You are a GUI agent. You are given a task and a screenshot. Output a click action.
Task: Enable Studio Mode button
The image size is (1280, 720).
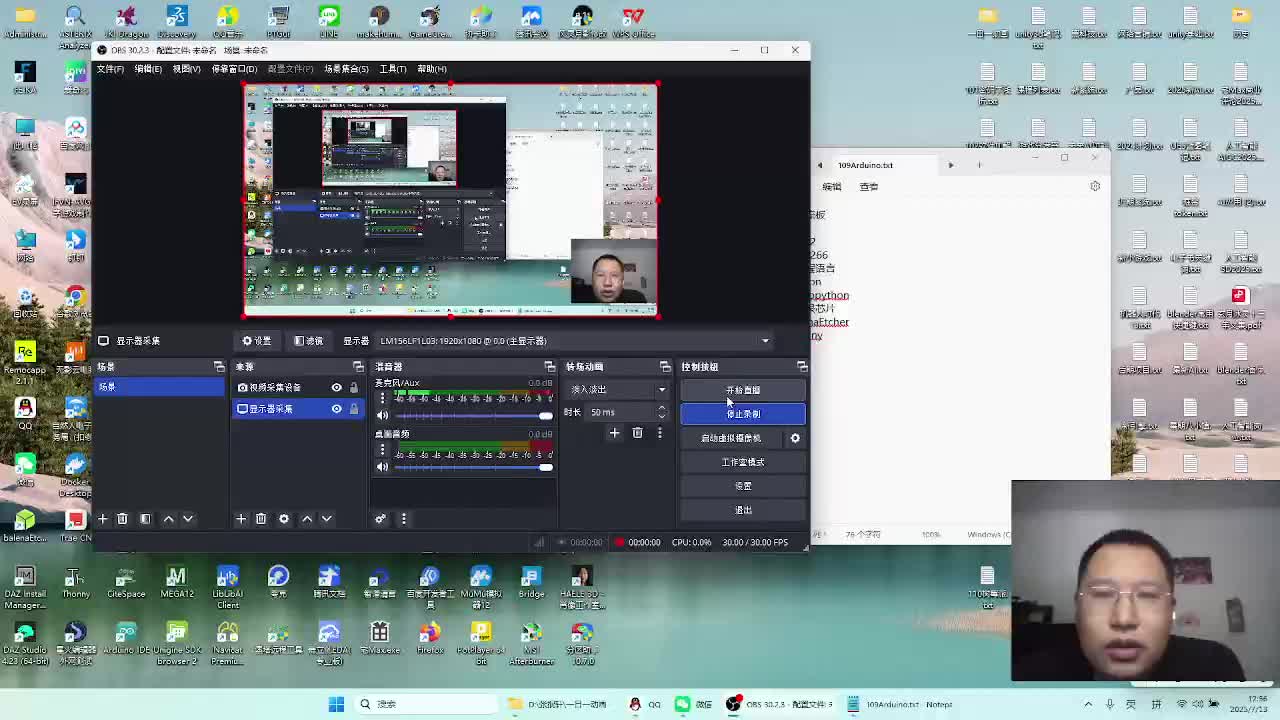tap(743, 462)
